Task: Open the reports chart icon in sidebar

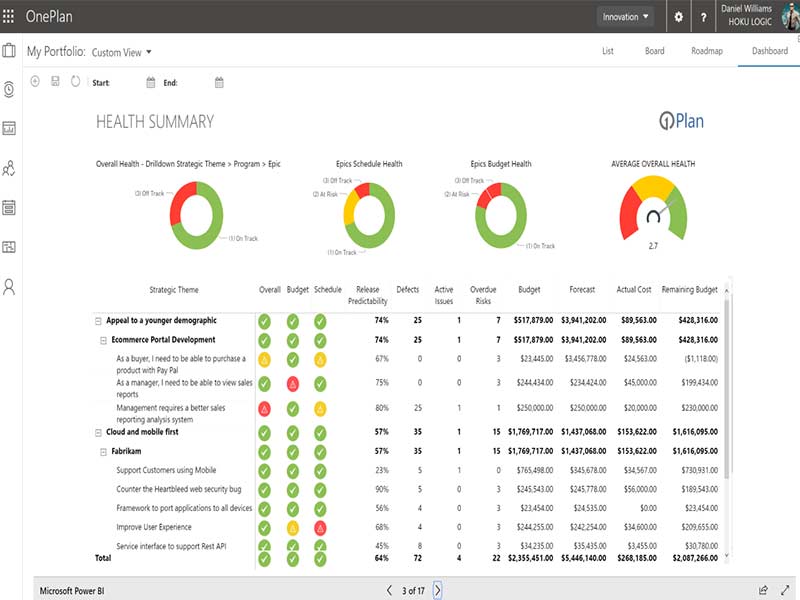Action: [10, 129]
